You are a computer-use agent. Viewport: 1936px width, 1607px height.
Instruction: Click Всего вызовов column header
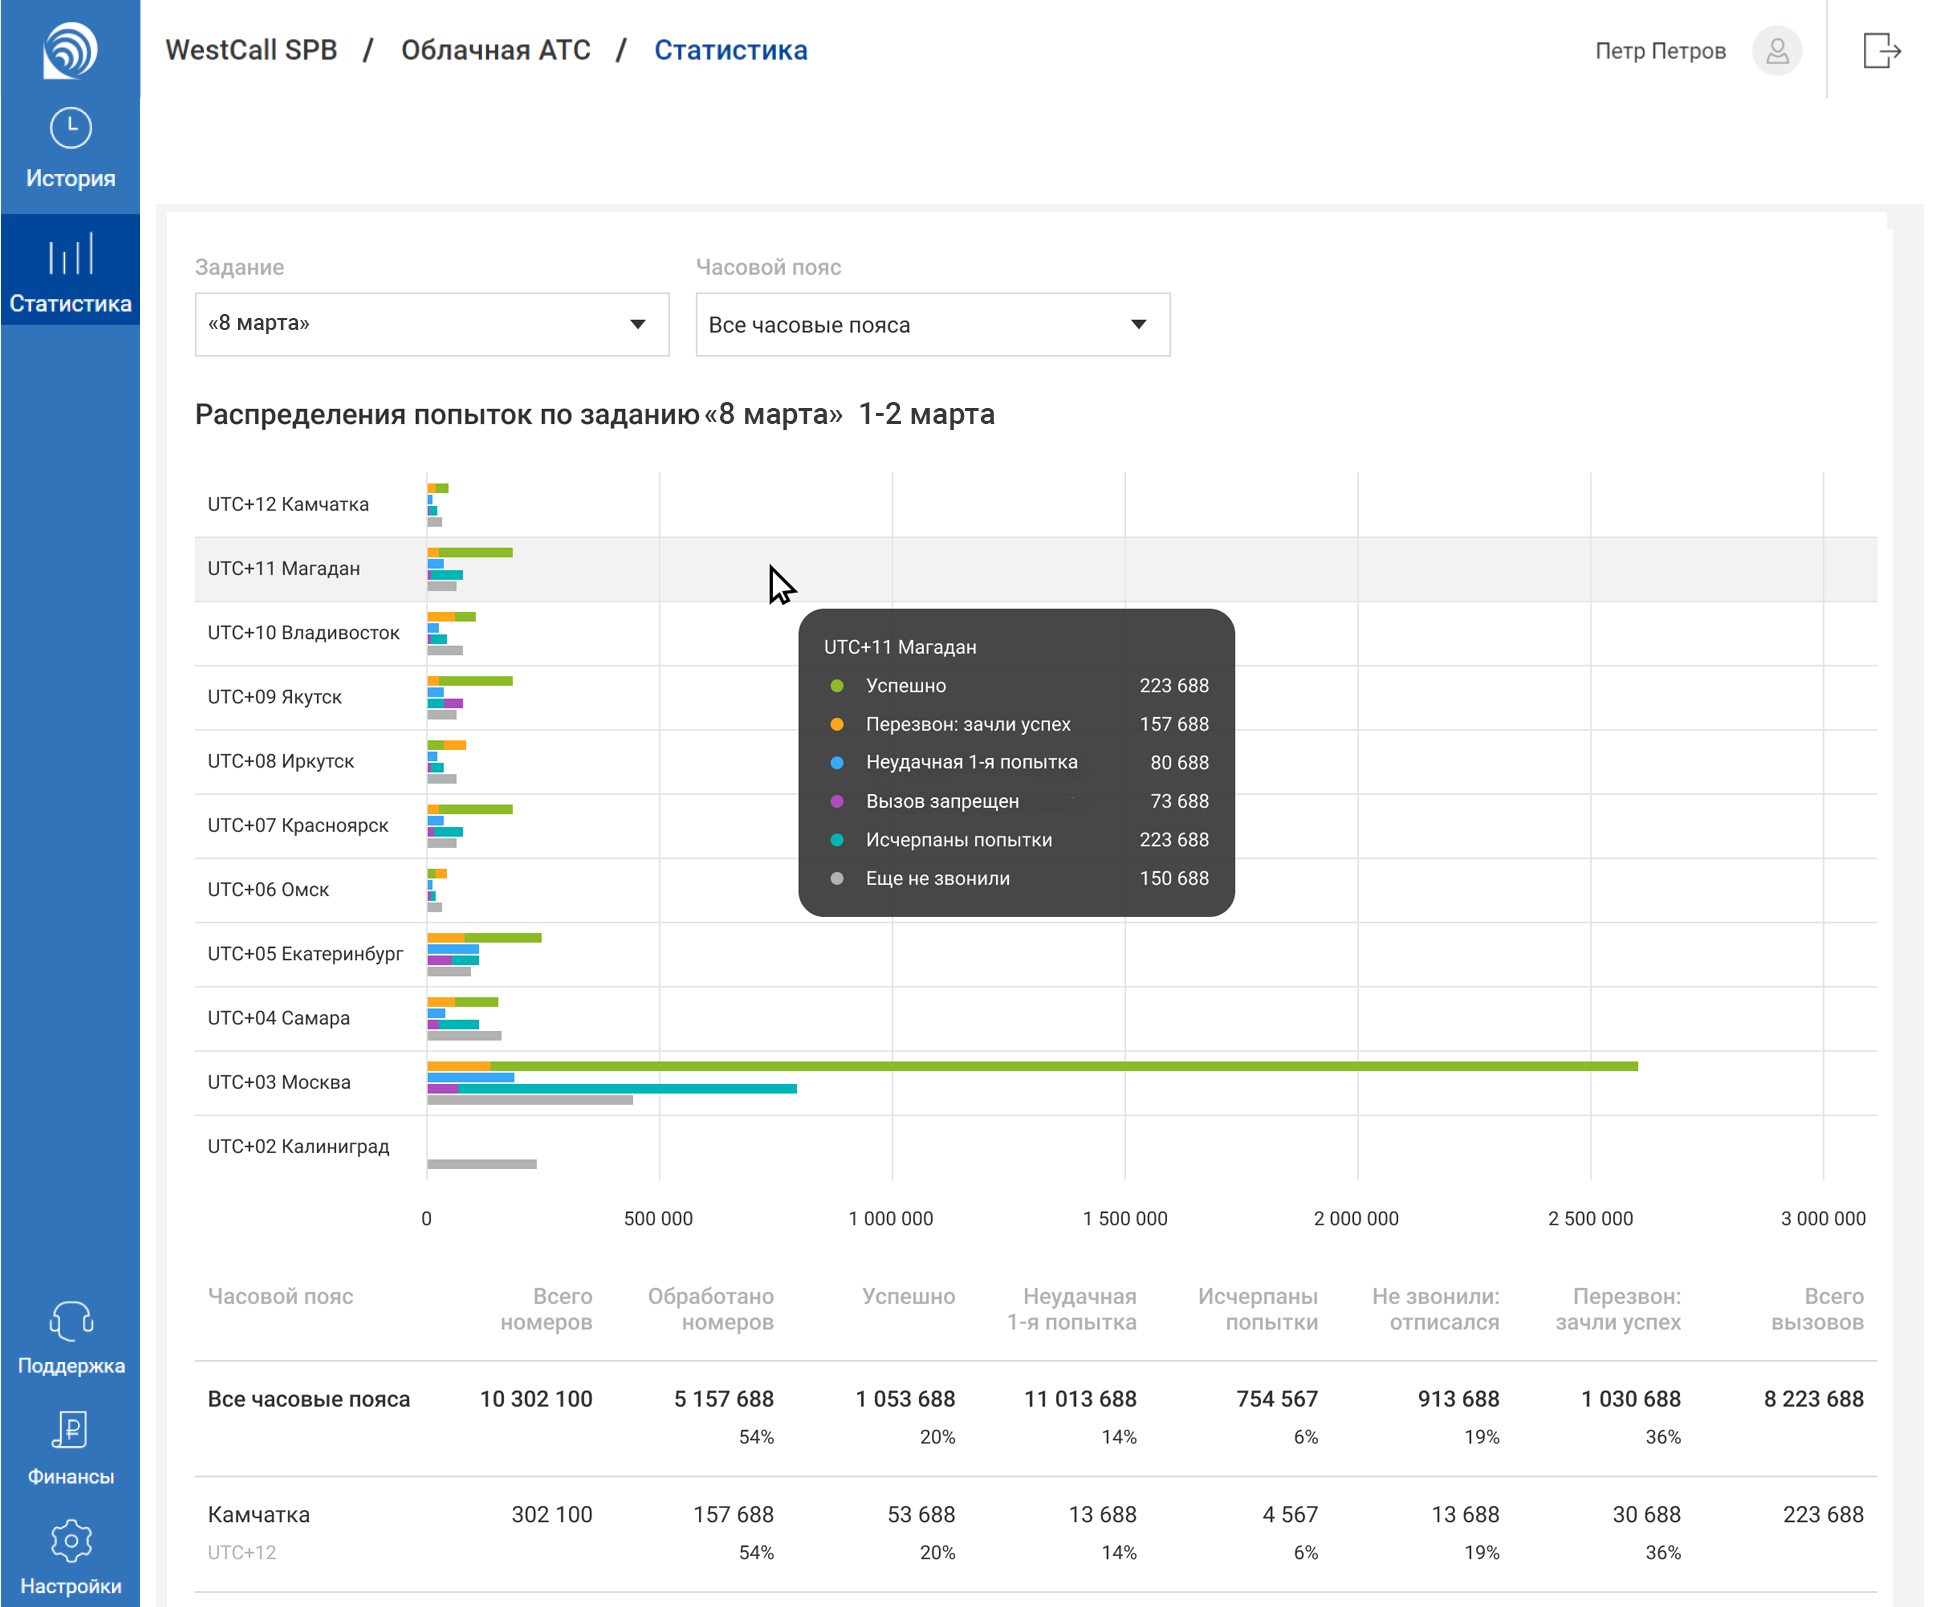(1817, 1309)
